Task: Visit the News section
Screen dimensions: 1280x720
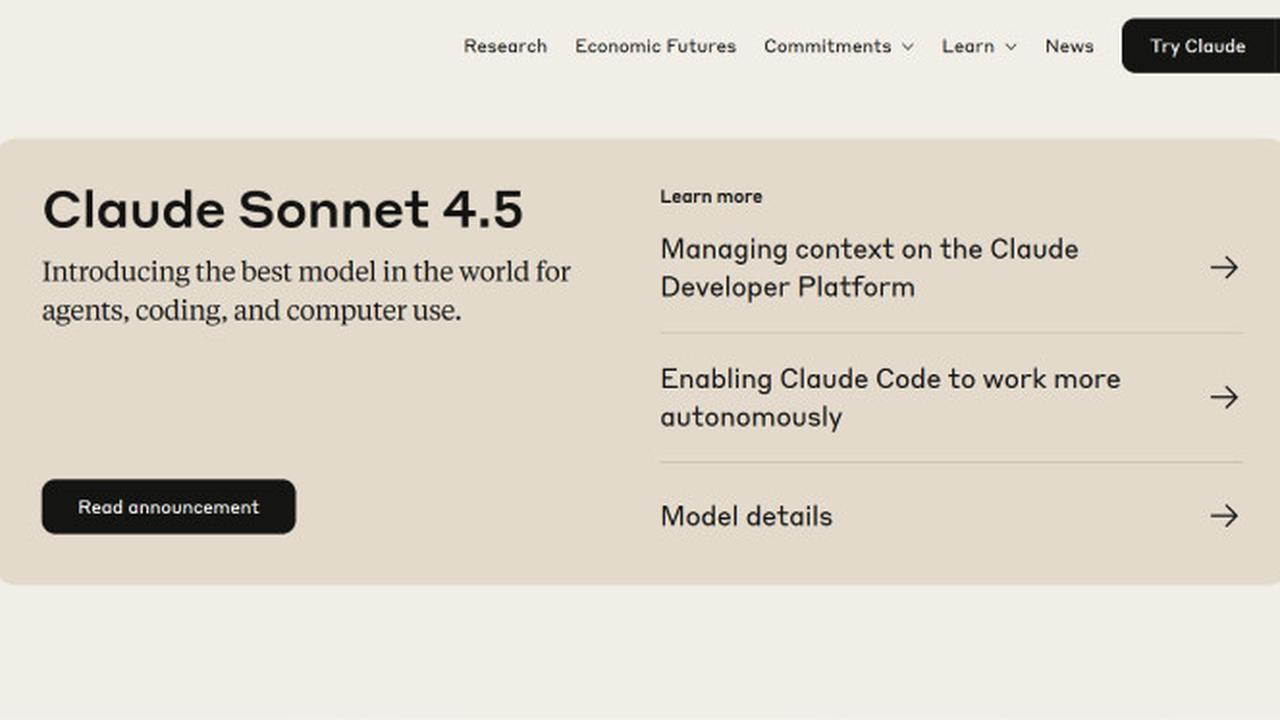Action: pyautogui.click(x=1069, y=46)
